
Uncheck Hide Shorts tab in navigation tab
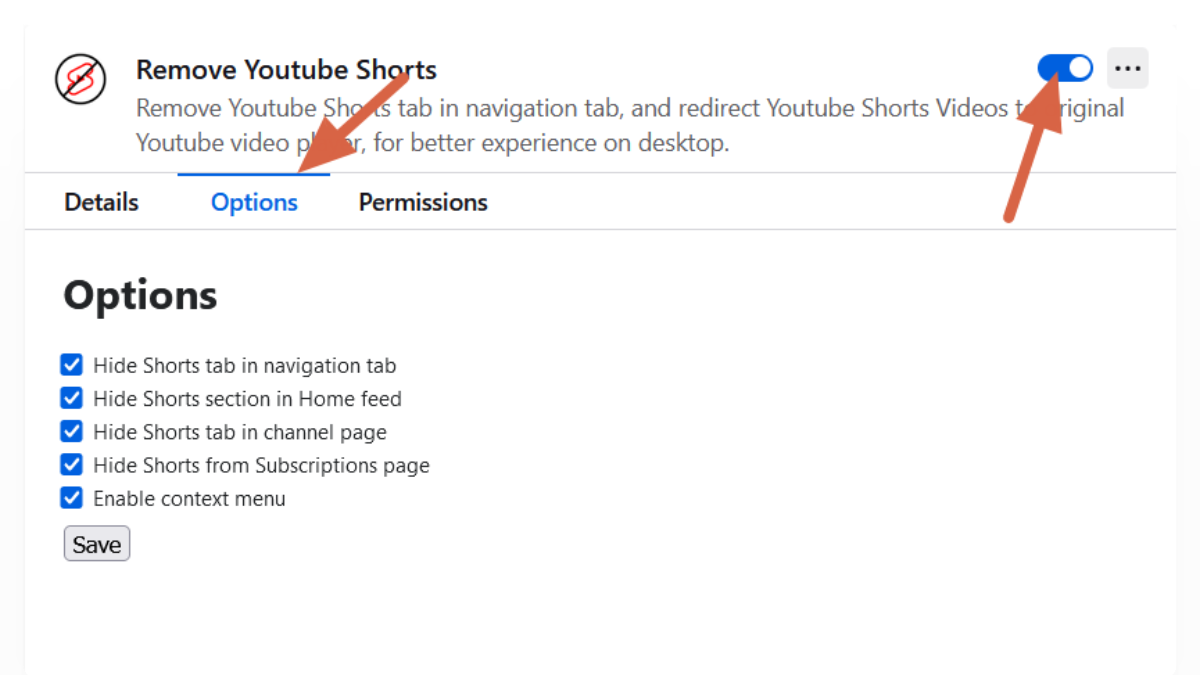pos(71,365)
